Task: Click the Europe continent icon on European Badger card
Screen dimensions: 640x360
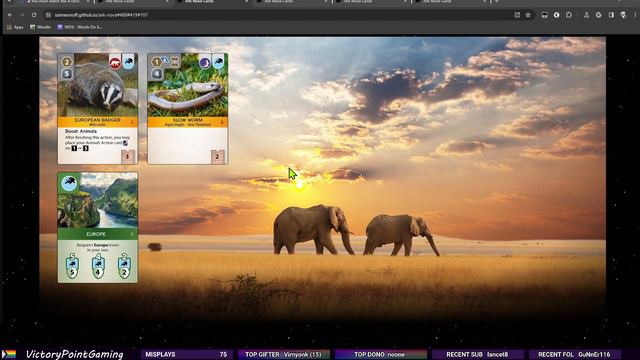Action: pyautogui.click(x=128, y=62)
